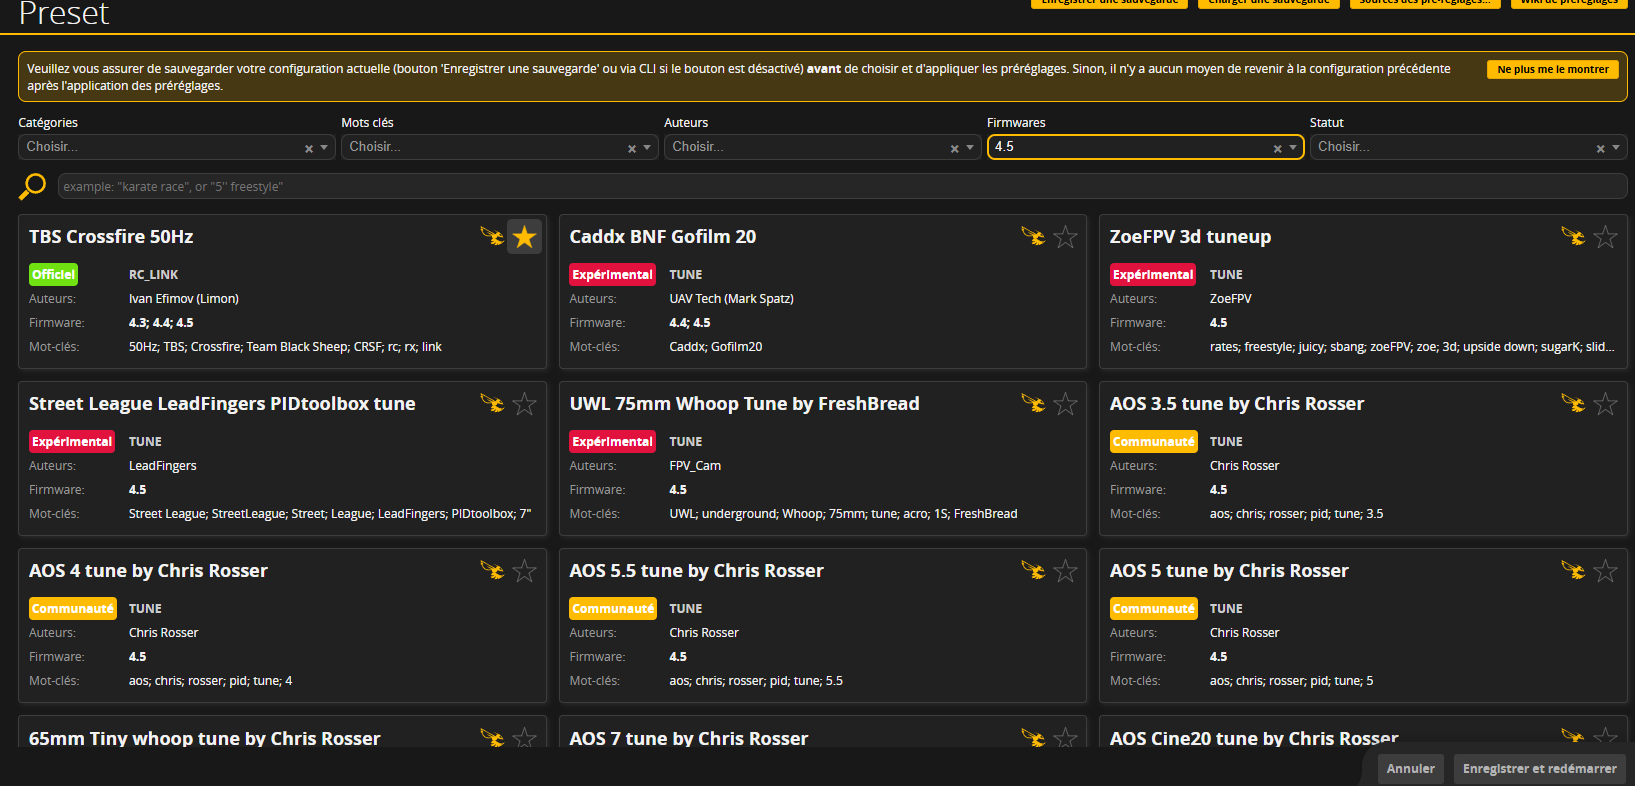Screen dimensions: 1635x786
Task: Clear the Catégories filter with its x icon
Action: (x=309, y=148)
